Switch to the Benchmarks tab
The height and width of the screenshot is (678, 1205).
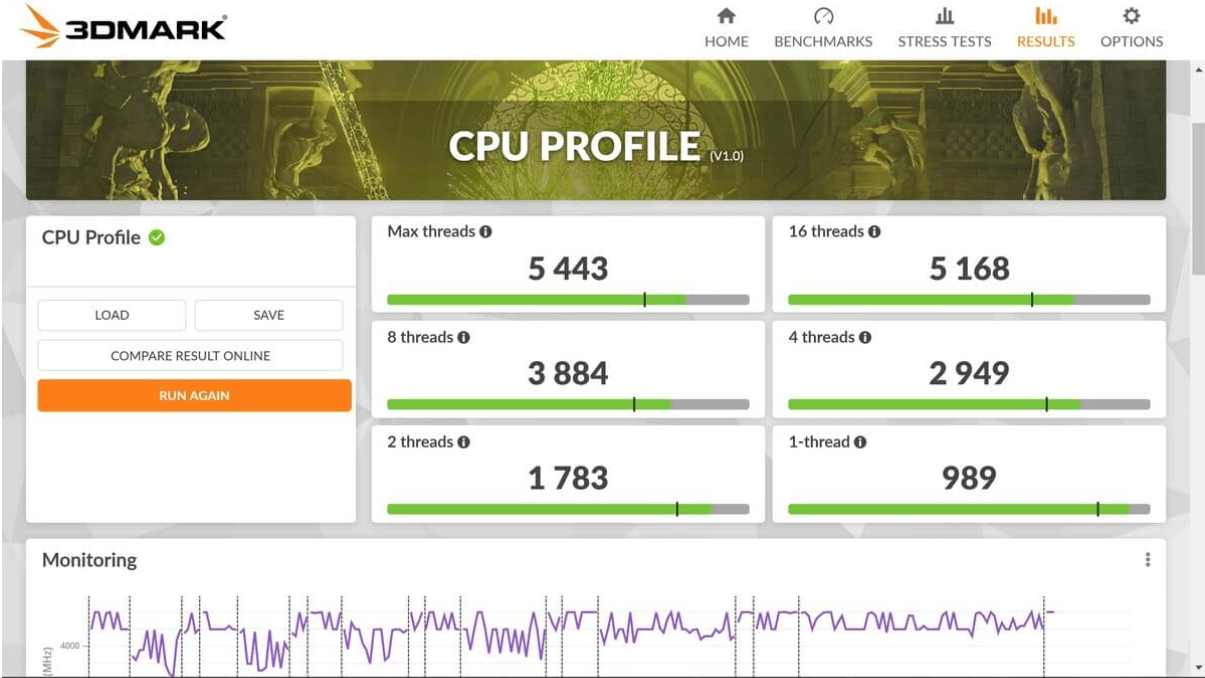coord(823,28)
